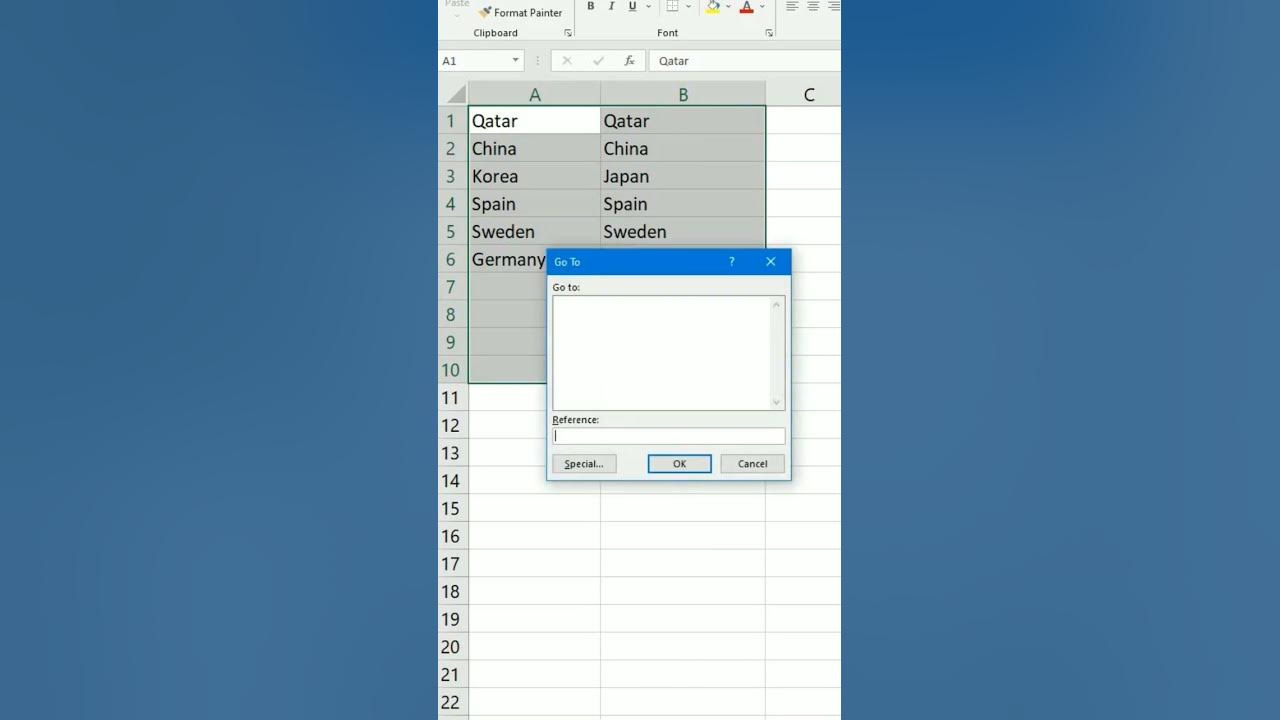Toggle Bold formatting

click(591, 6)
